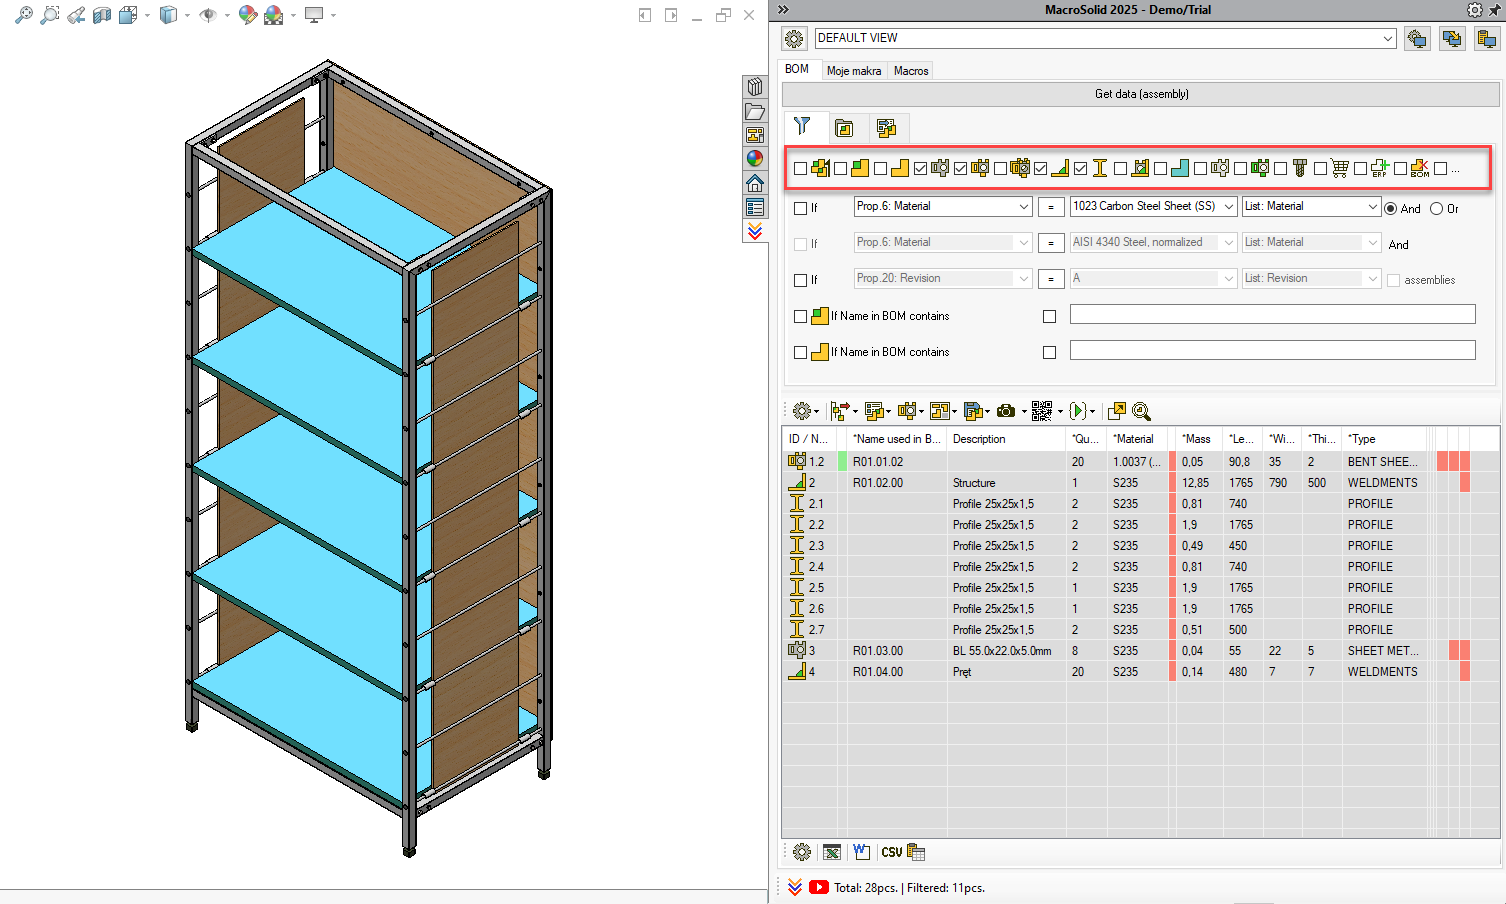The image size is (1506, 904).
Task: Click the MacroSolid red chevron task pane tab
Action: 755,231
